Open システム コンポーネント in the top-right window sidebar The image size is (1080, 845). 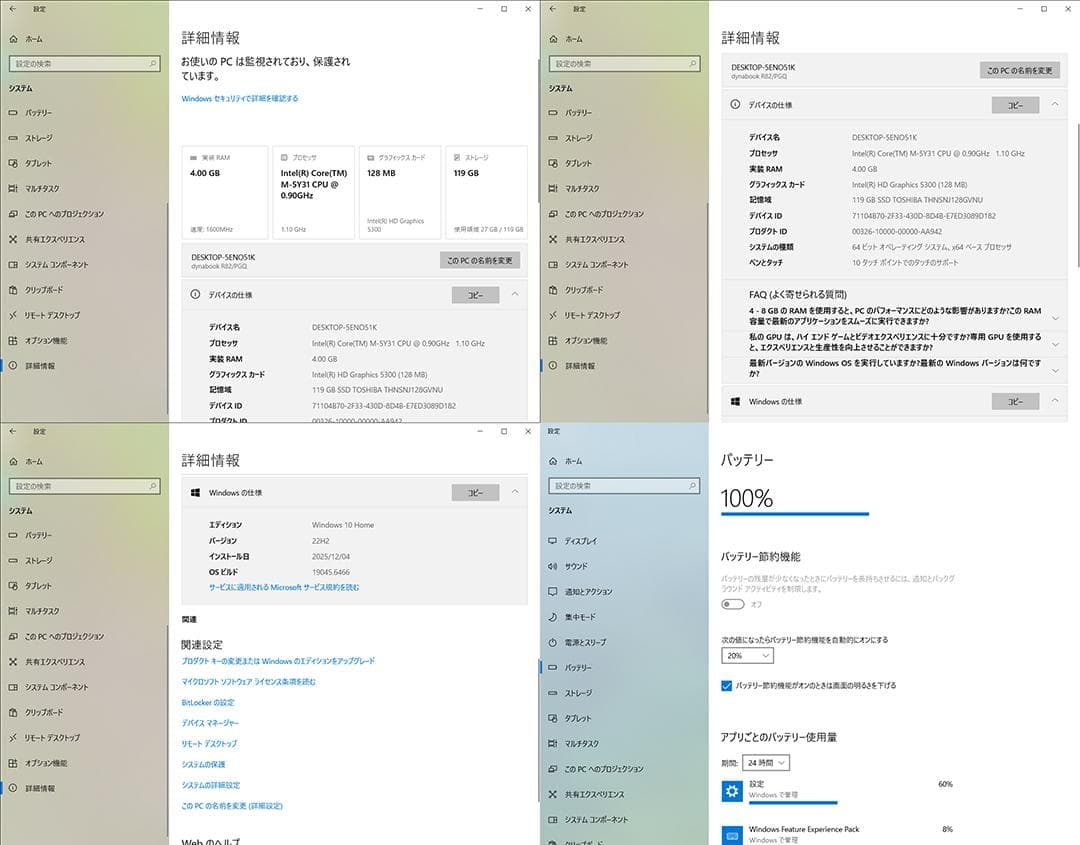point(588,265)
